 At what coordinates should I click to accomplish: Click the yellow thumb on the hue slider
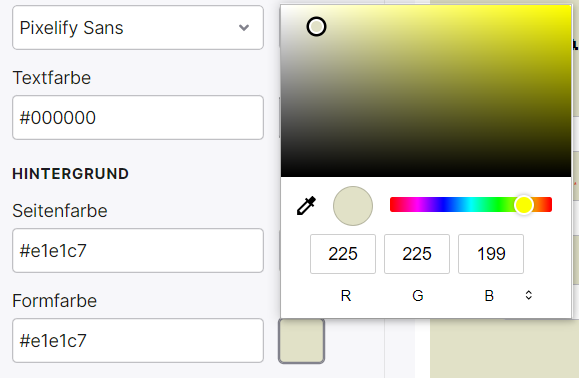tap(524, 205)
